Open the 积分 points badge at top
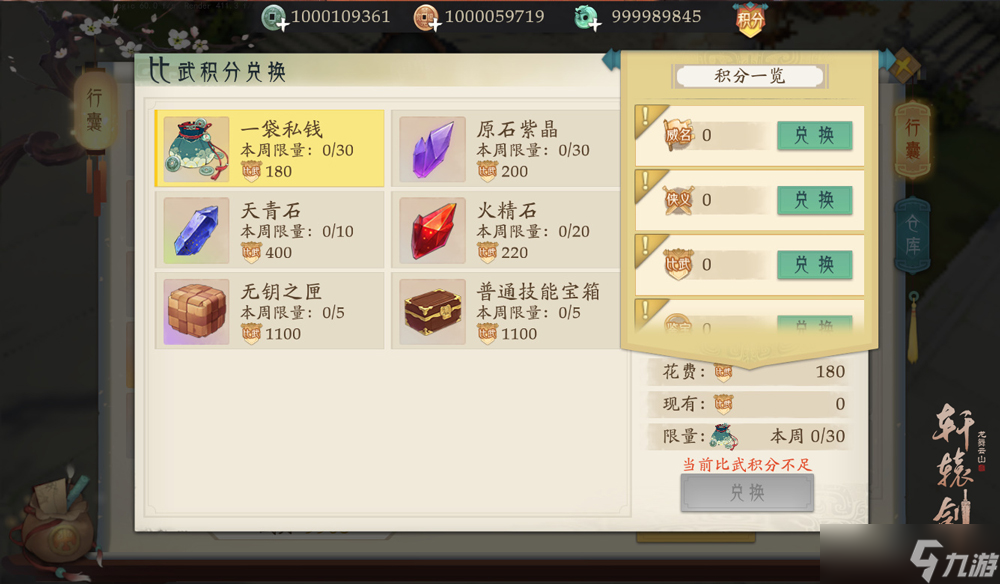The height and width of the screenshot is (584, 1000). pos(751,20)
